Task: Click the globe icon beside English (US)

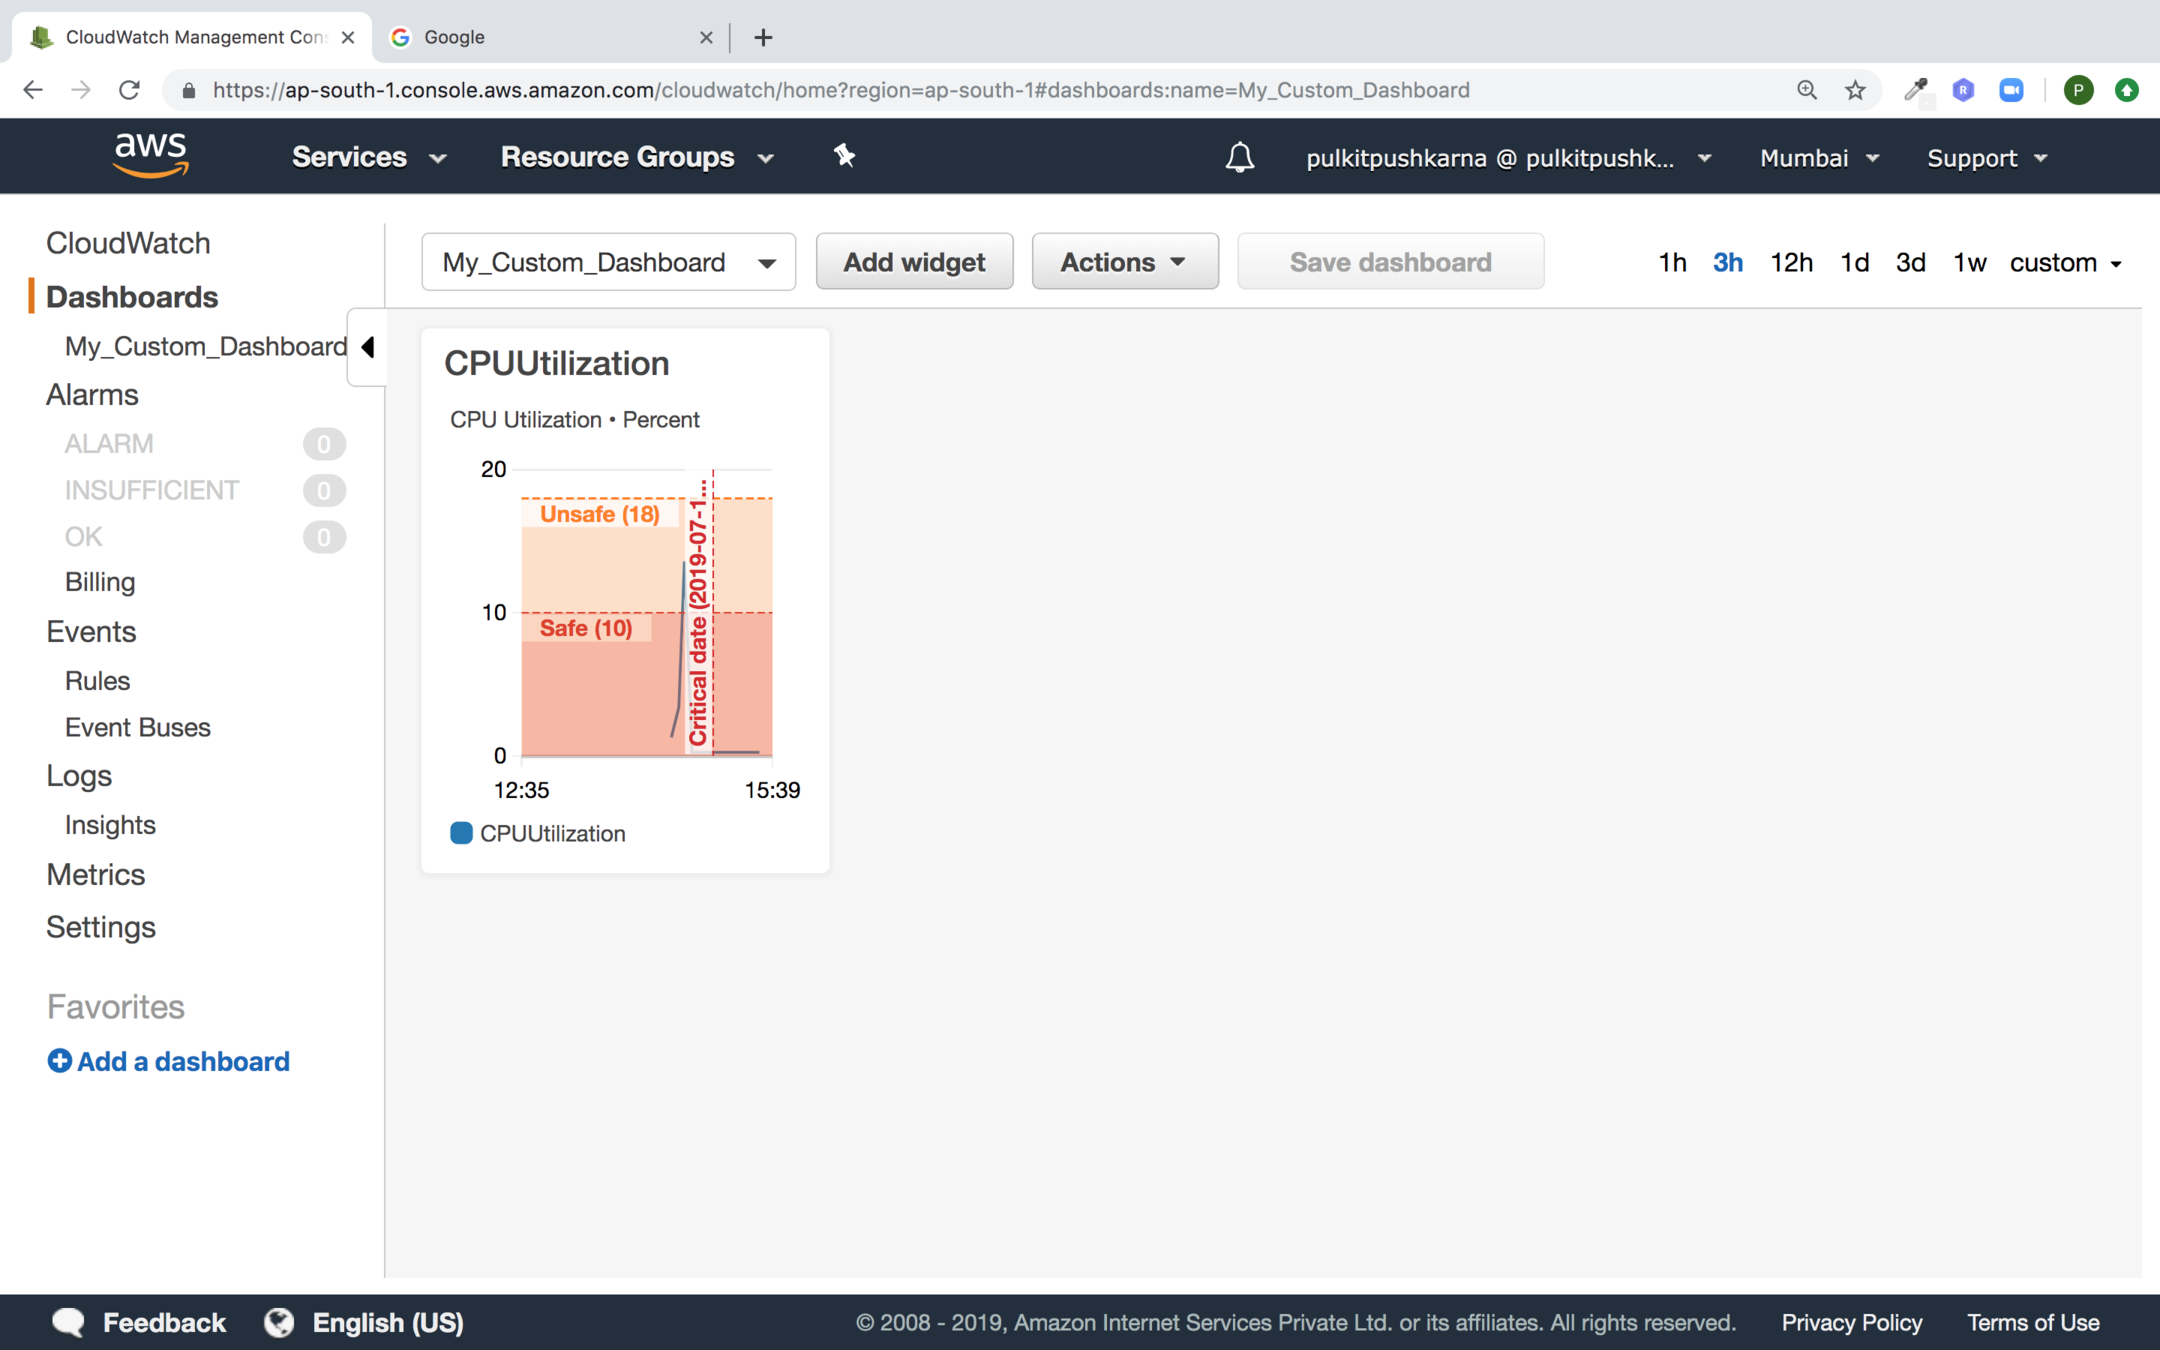Action: (x=279, y=1322)
